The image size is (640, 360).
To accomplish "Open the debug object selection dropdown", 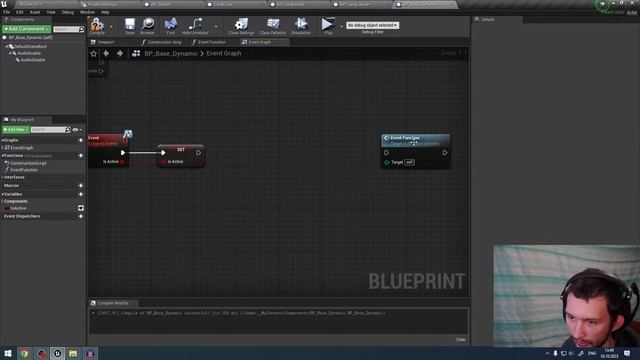I will pyautogui.click(x=373, y=25).
